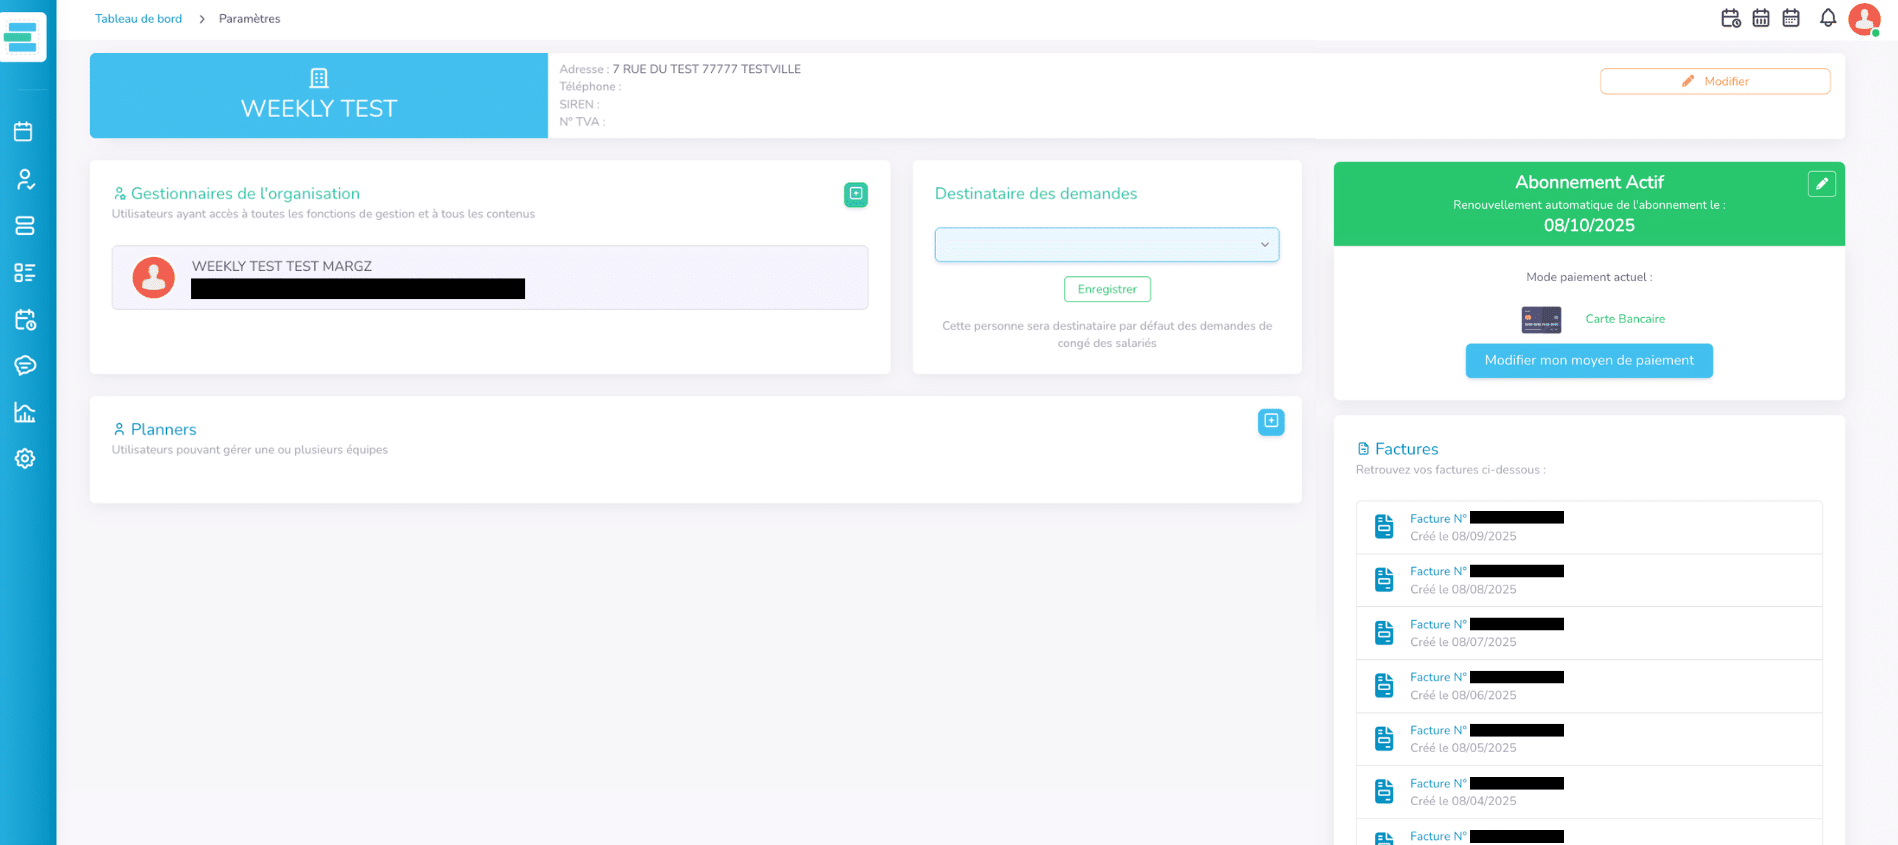Open the checklist icon in the sidebar
Image resolution: width=1898 pixels, height=845 pixels.
point(24,273)
